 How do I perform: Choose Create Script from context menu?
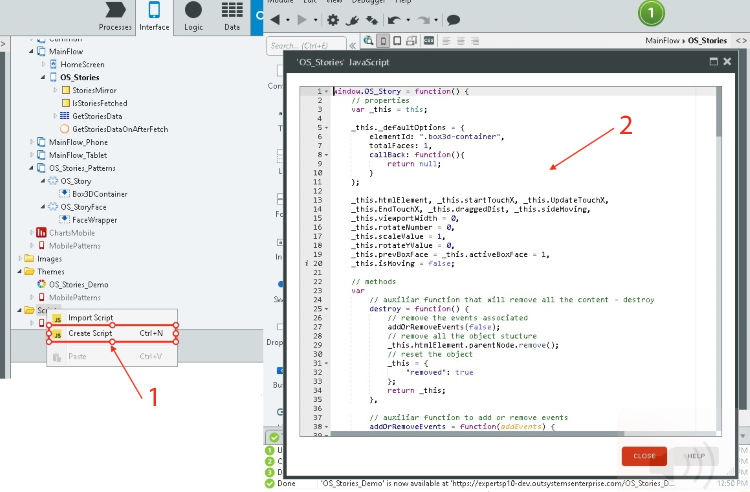pyautogui.click(x=90, y=333)
